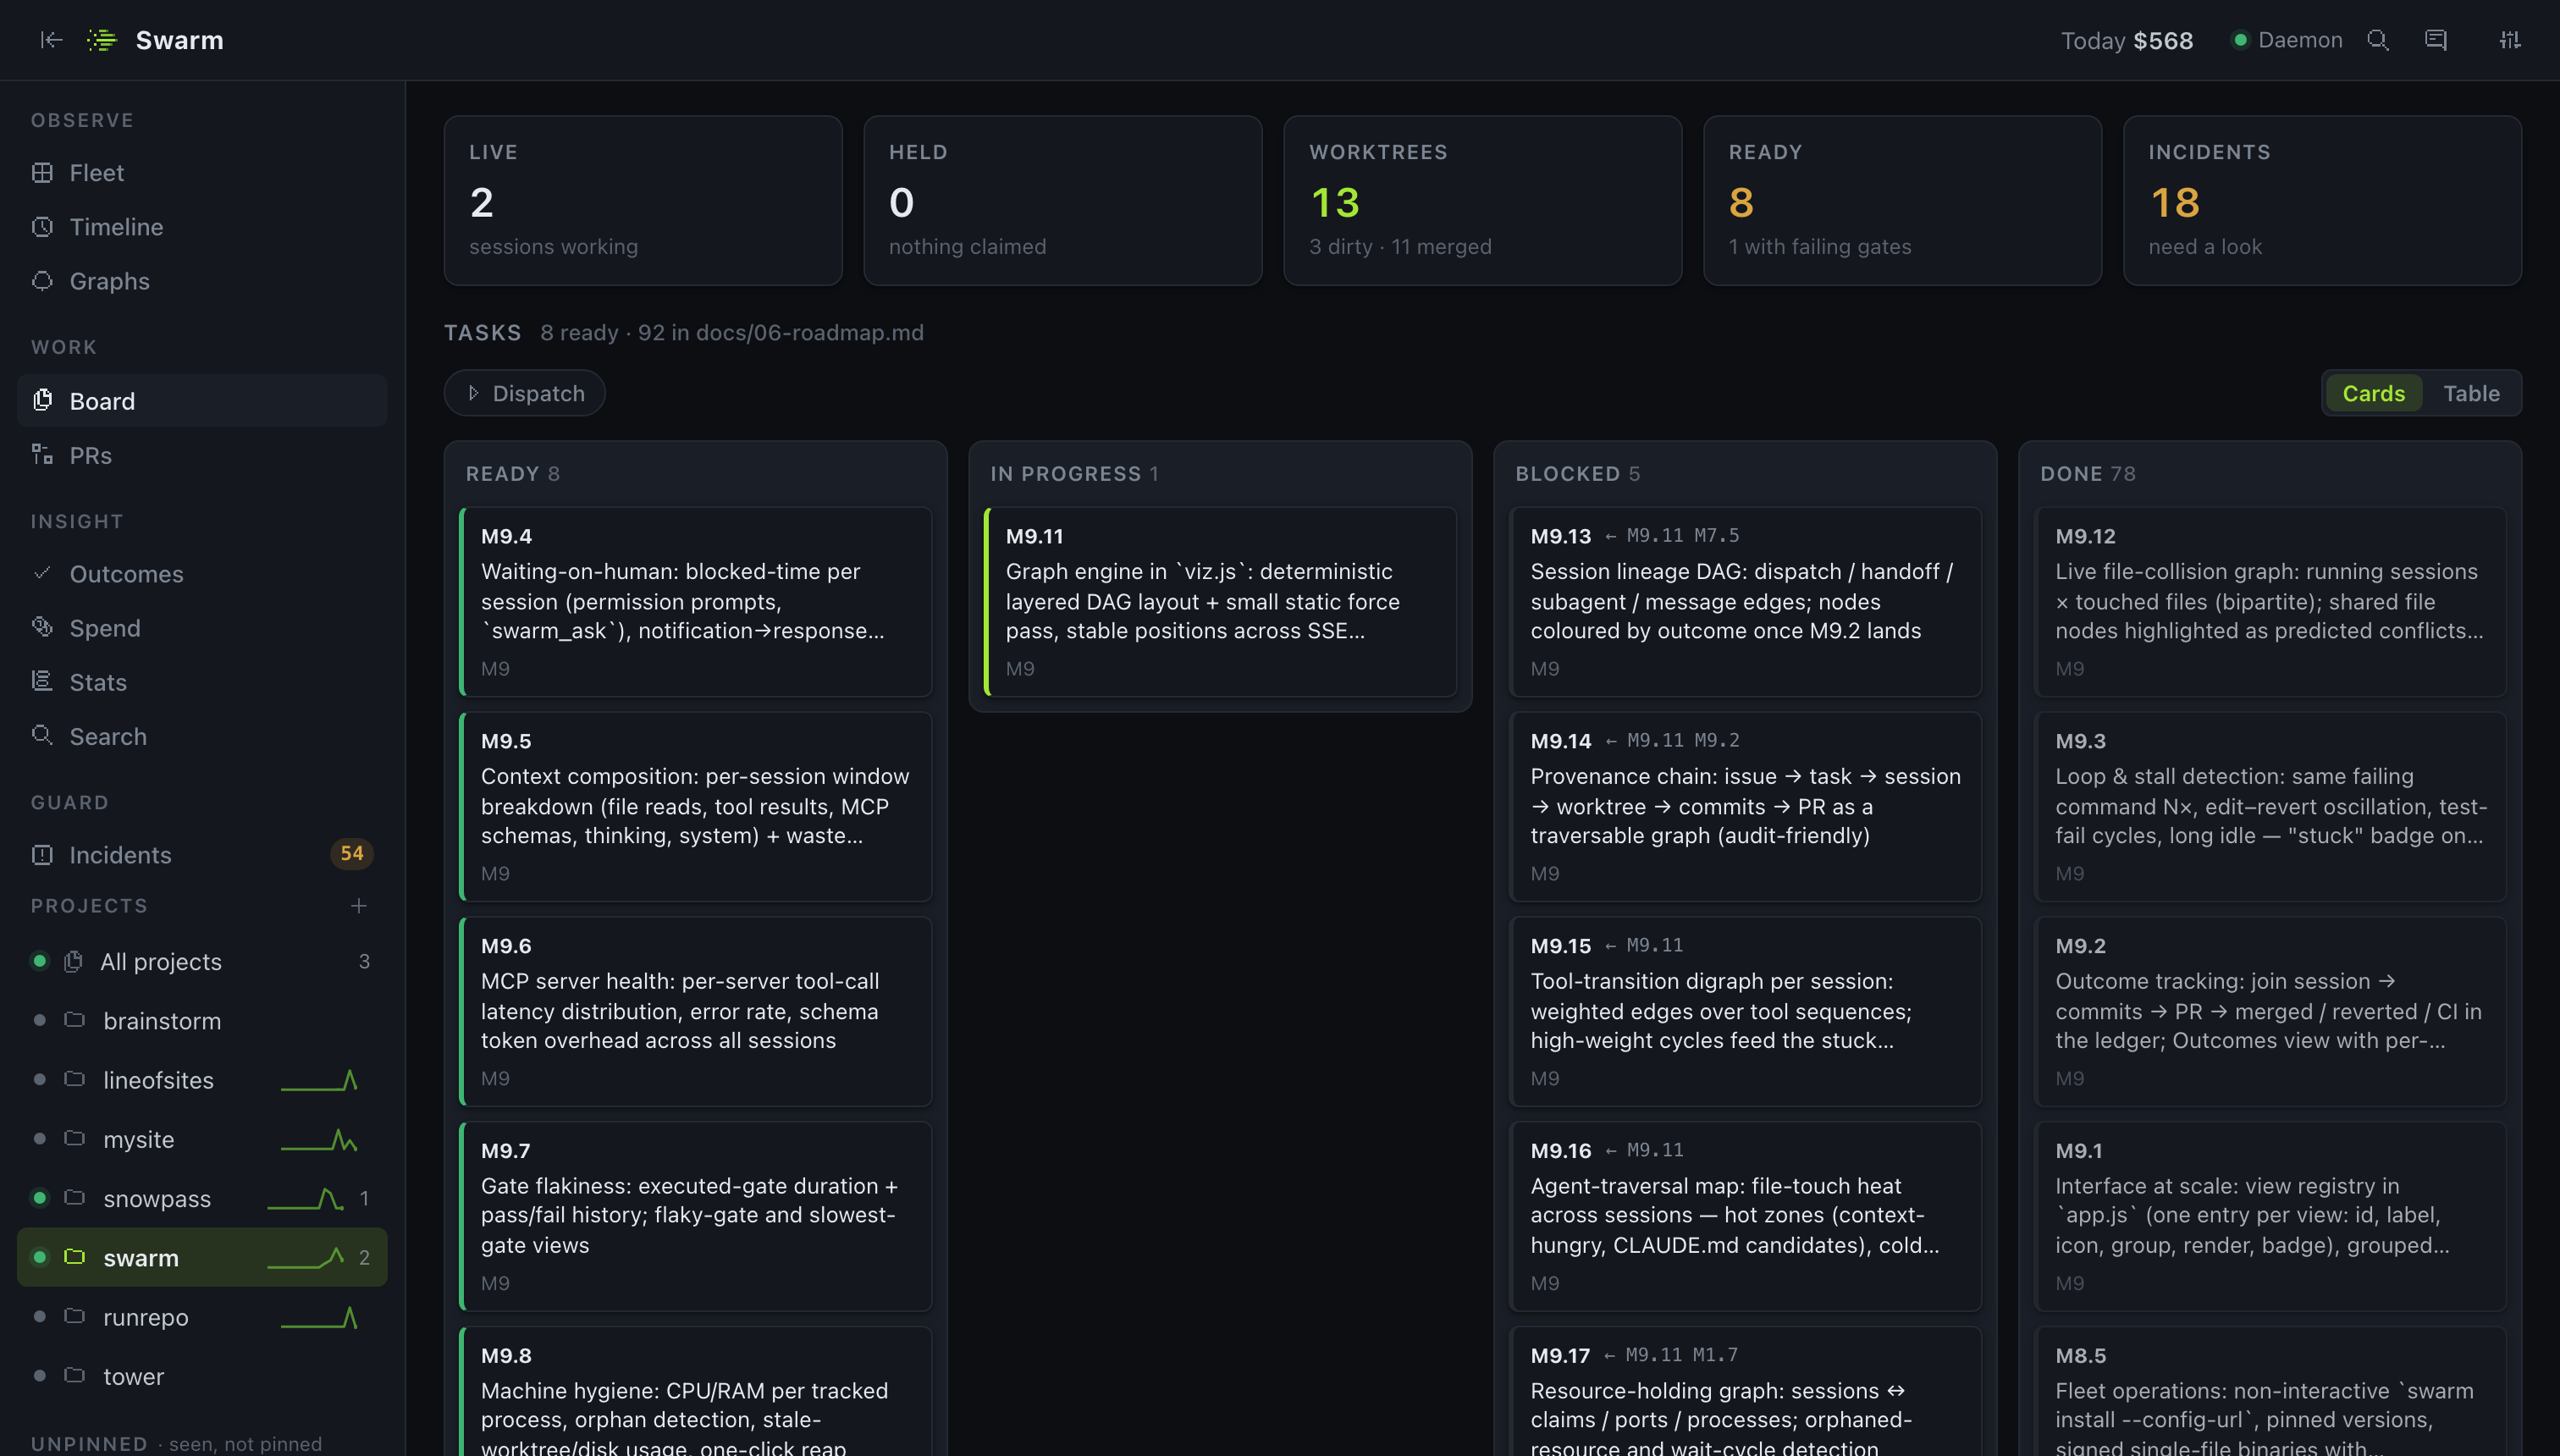Click the Stats icon in the sidebar

(42, 681)
